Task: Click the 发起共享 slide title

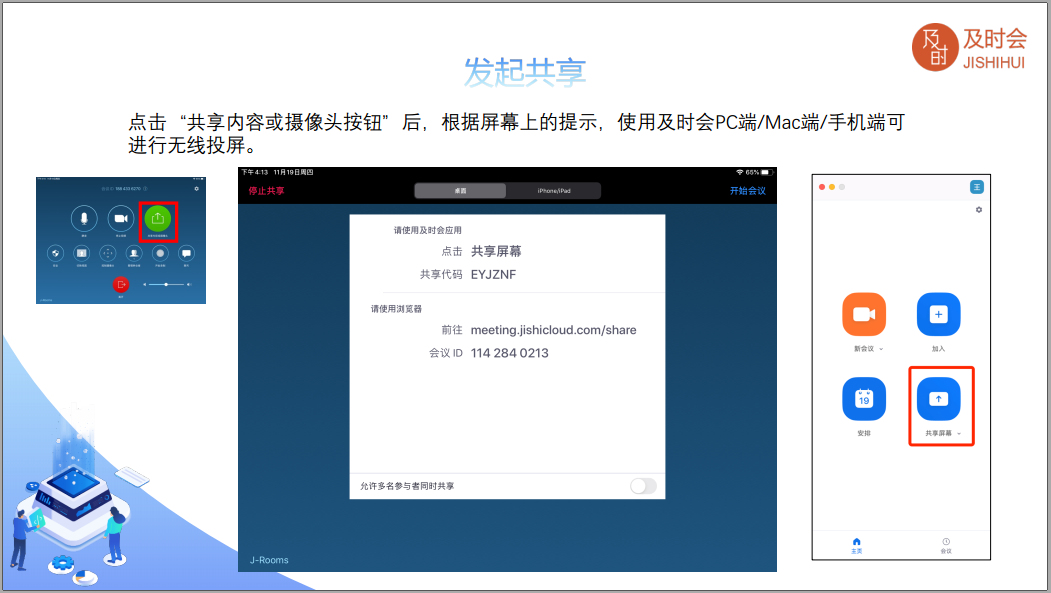Action: [x=525, y=72]
